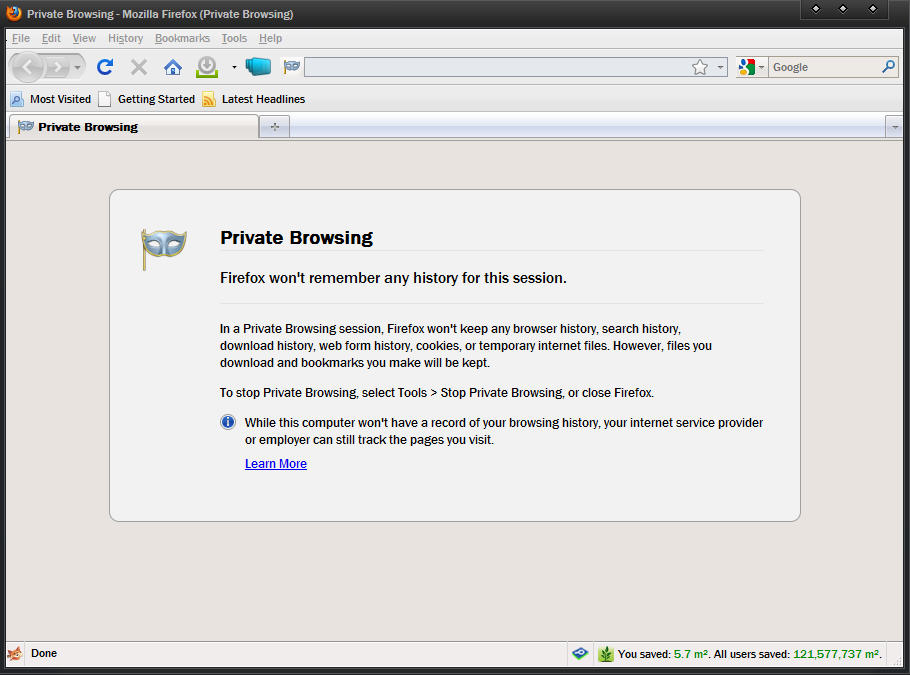Screen dimensions: 910x675
Task: Open the Downloads toolbar icon
Action: (x=207, y=67)
